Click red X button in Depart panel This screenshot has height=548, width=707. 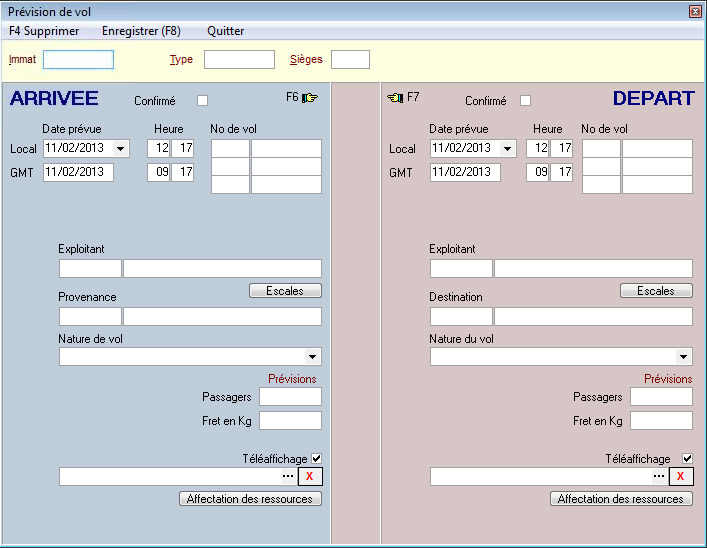point(681,476)
